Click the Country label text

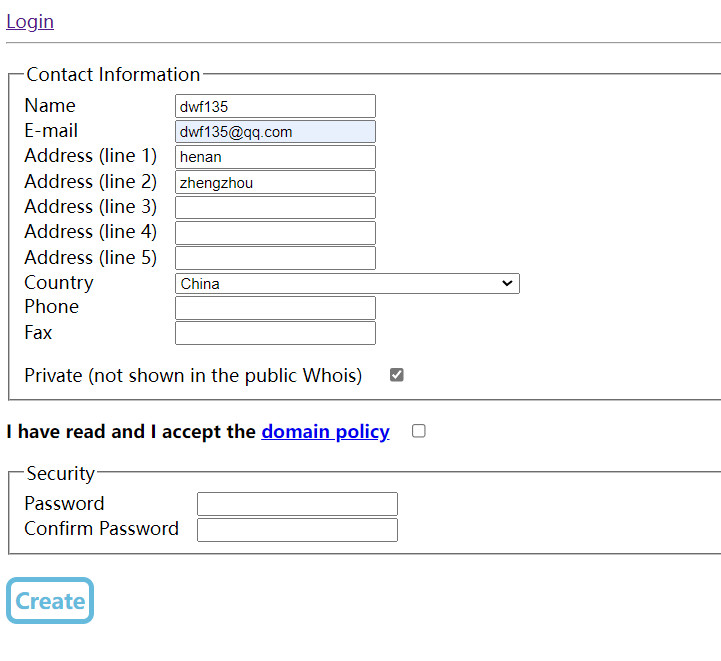click(x=59, y=283)
